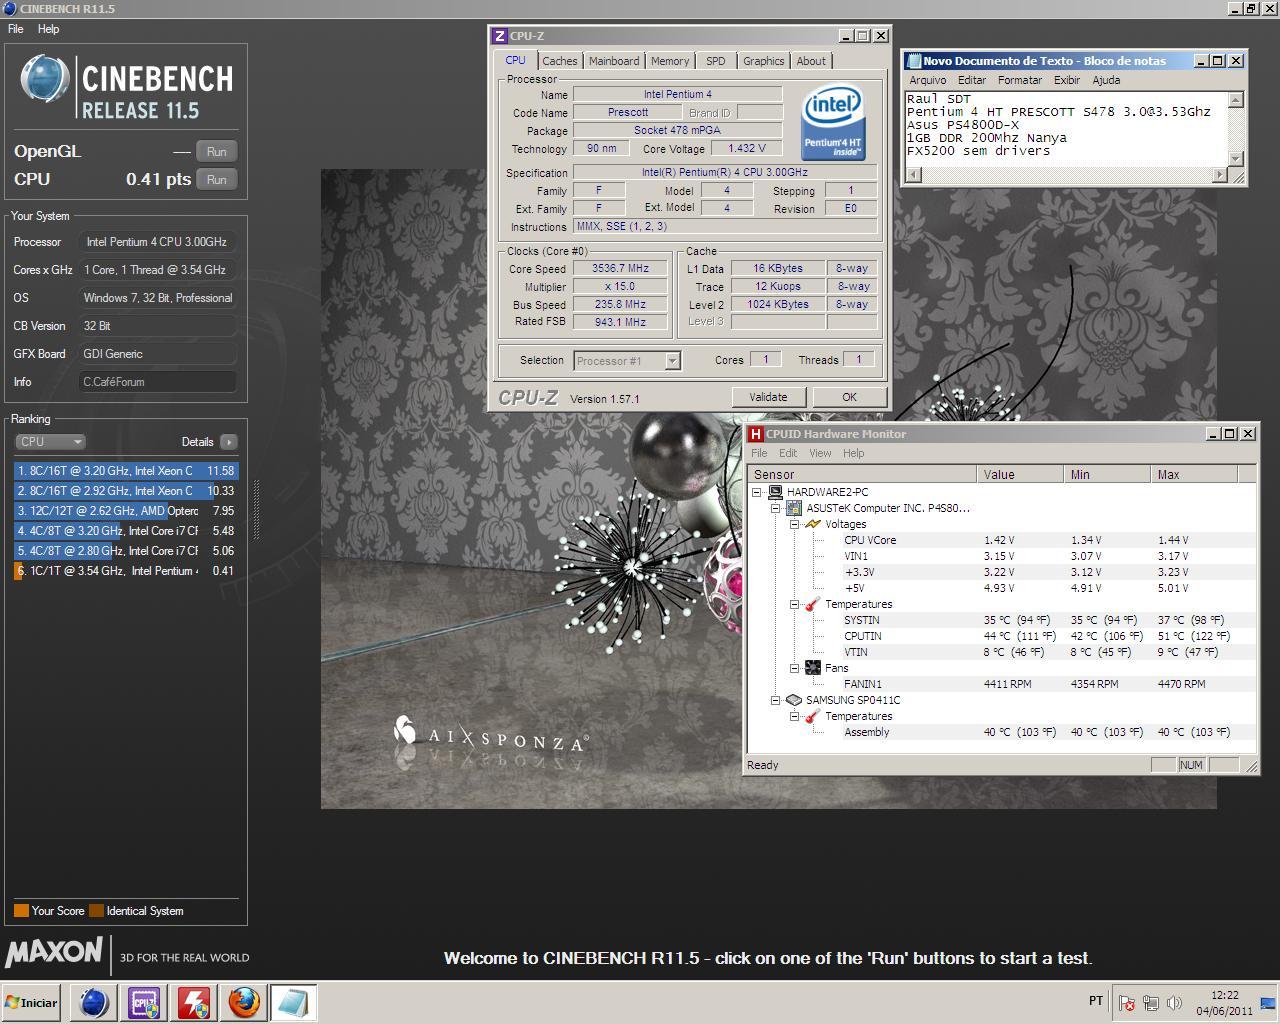Click the Info field C.CaféForum
The image size is (1280, 1024).
coord(158,382)
